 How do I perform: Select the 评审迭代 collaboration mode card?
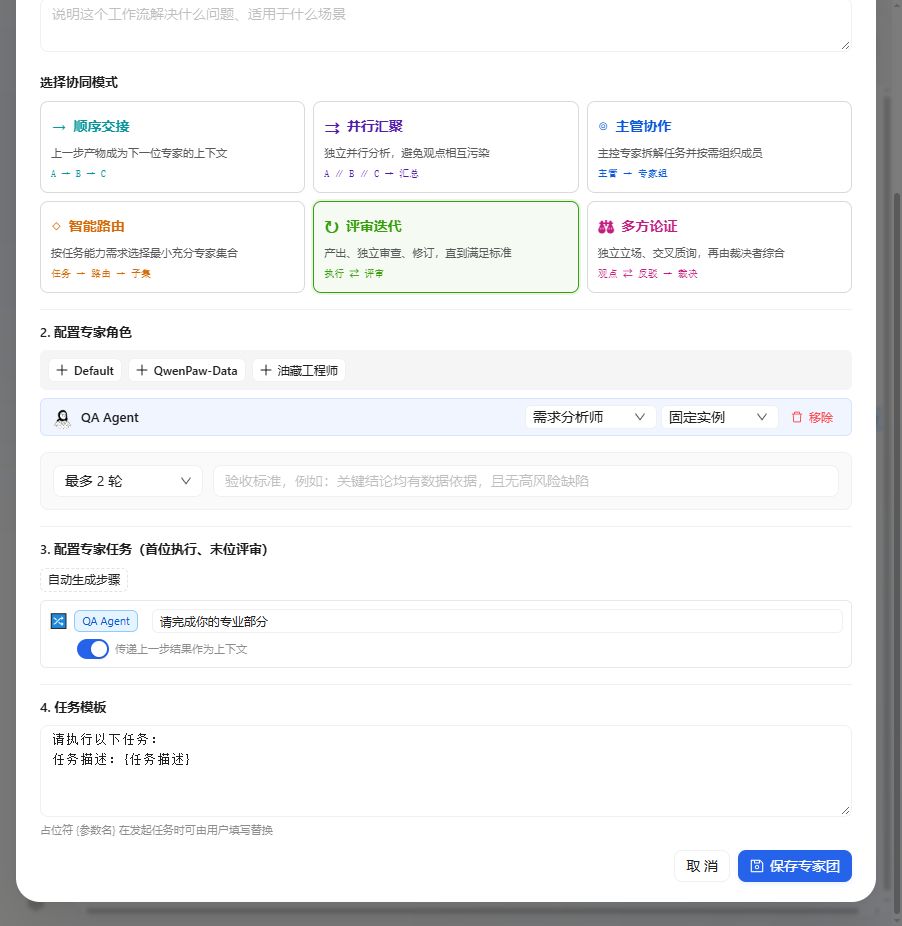coord(445,247)
